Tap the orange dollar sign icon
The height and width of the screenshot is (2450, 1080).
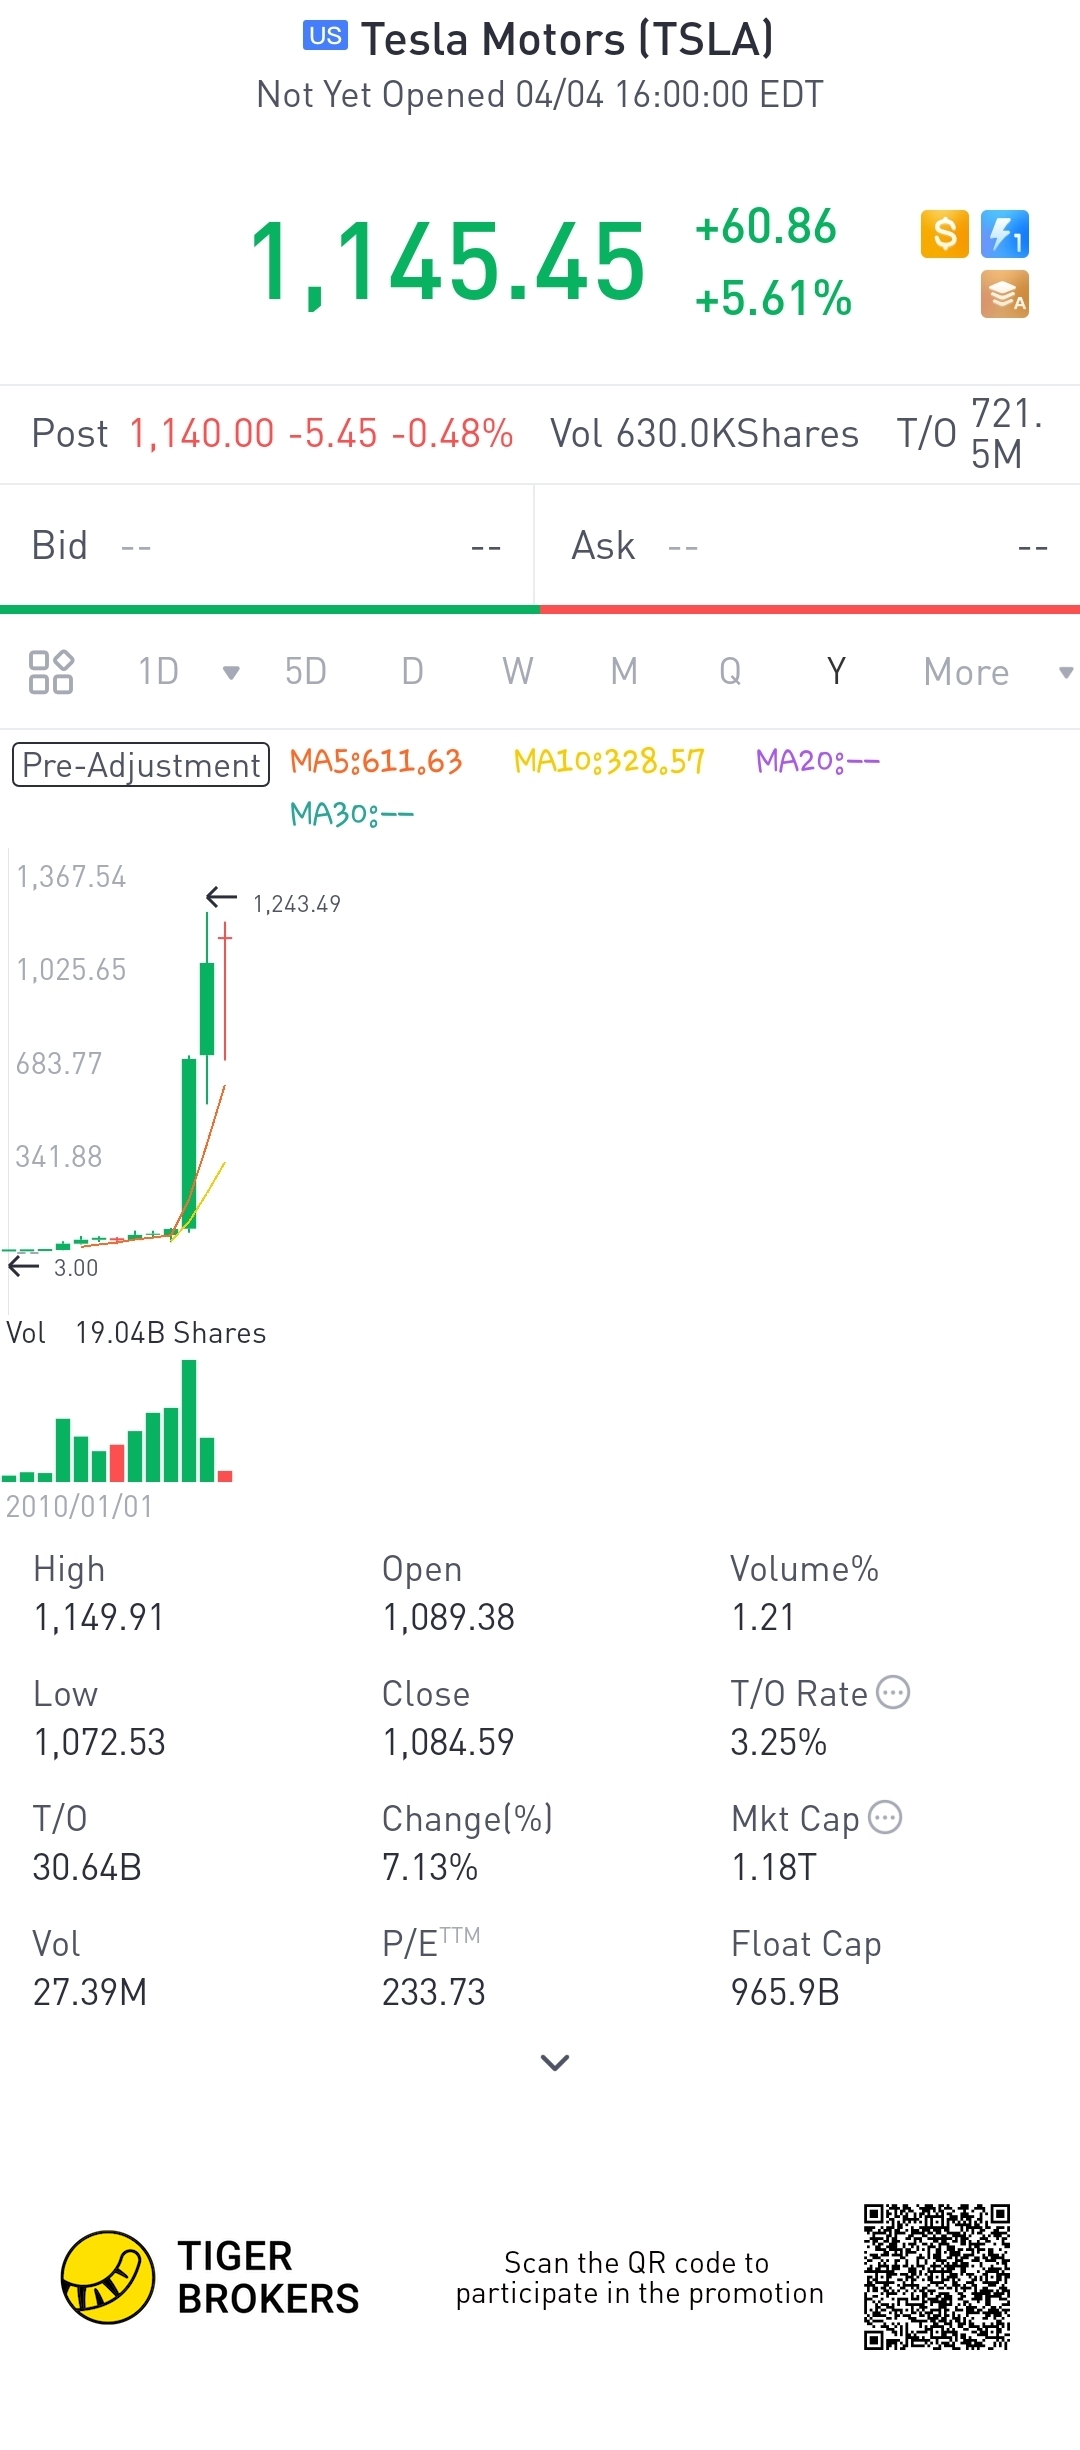[945, 234]
